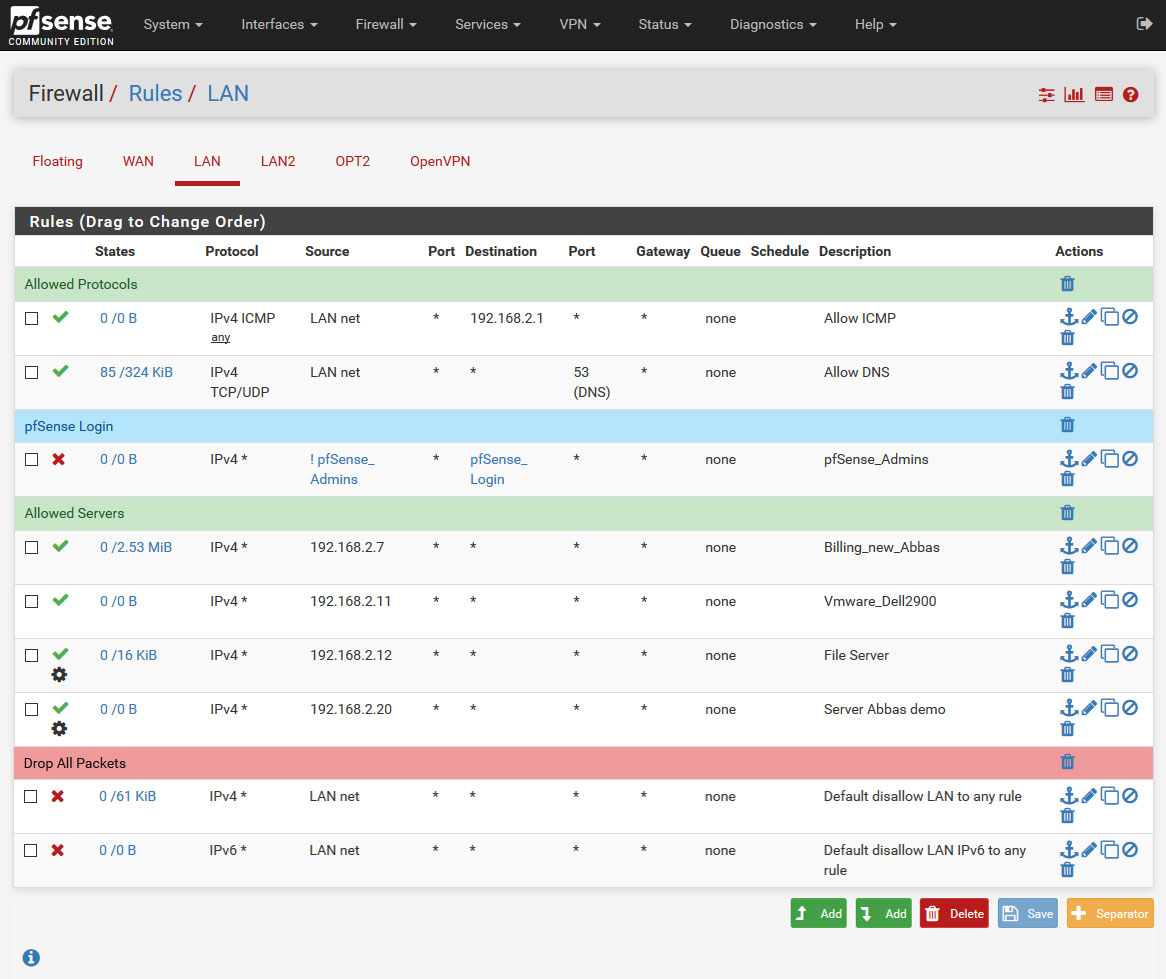Click the Save button
Image resolution: width=1166 pixels, height=979 pixels.
point(1028,914)
